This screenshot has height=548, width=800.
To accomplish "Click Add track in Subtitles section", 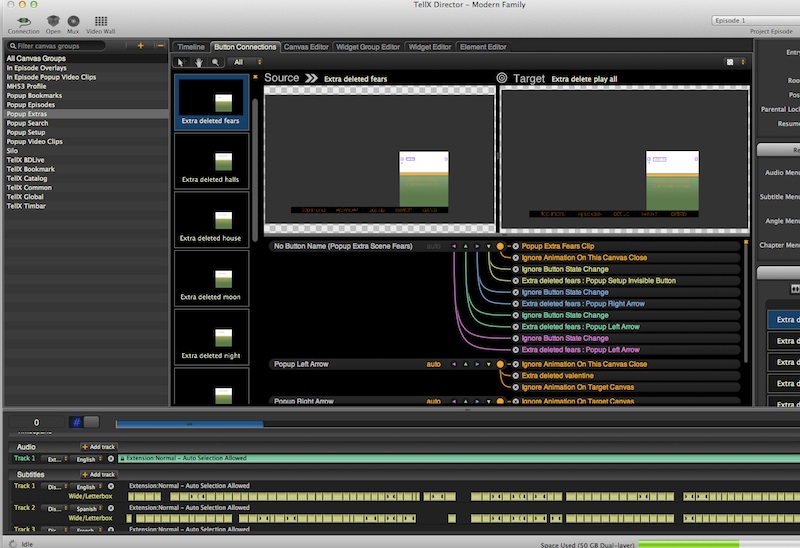I will click(98, 475).
